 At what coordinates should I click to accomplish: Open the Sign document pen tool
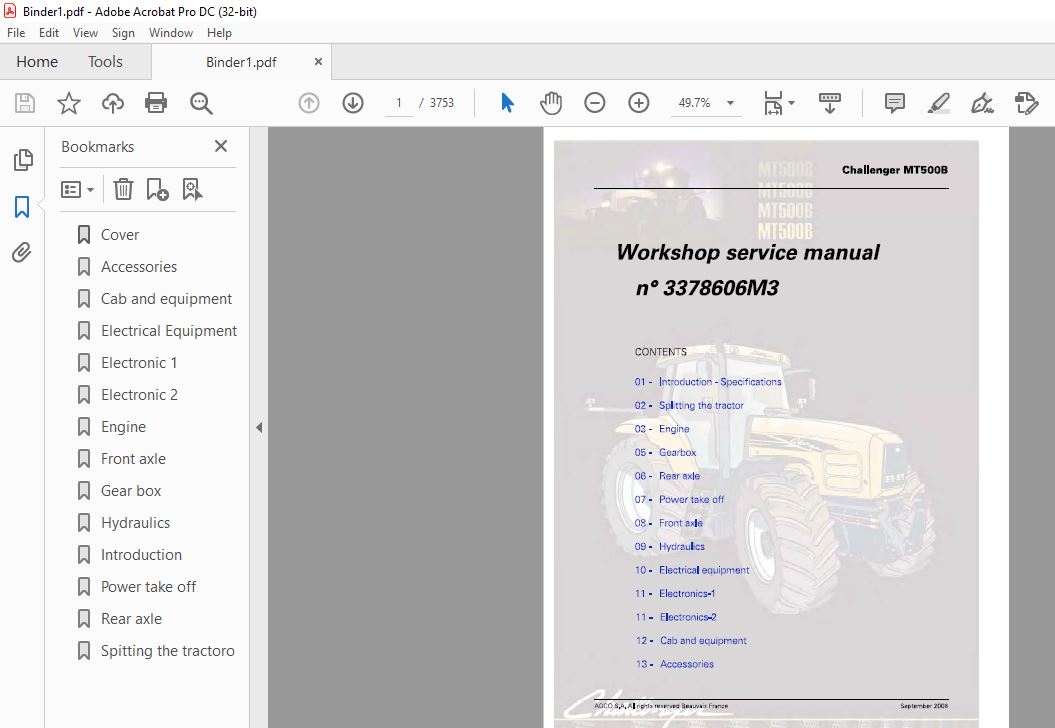(x=982, y=103)
